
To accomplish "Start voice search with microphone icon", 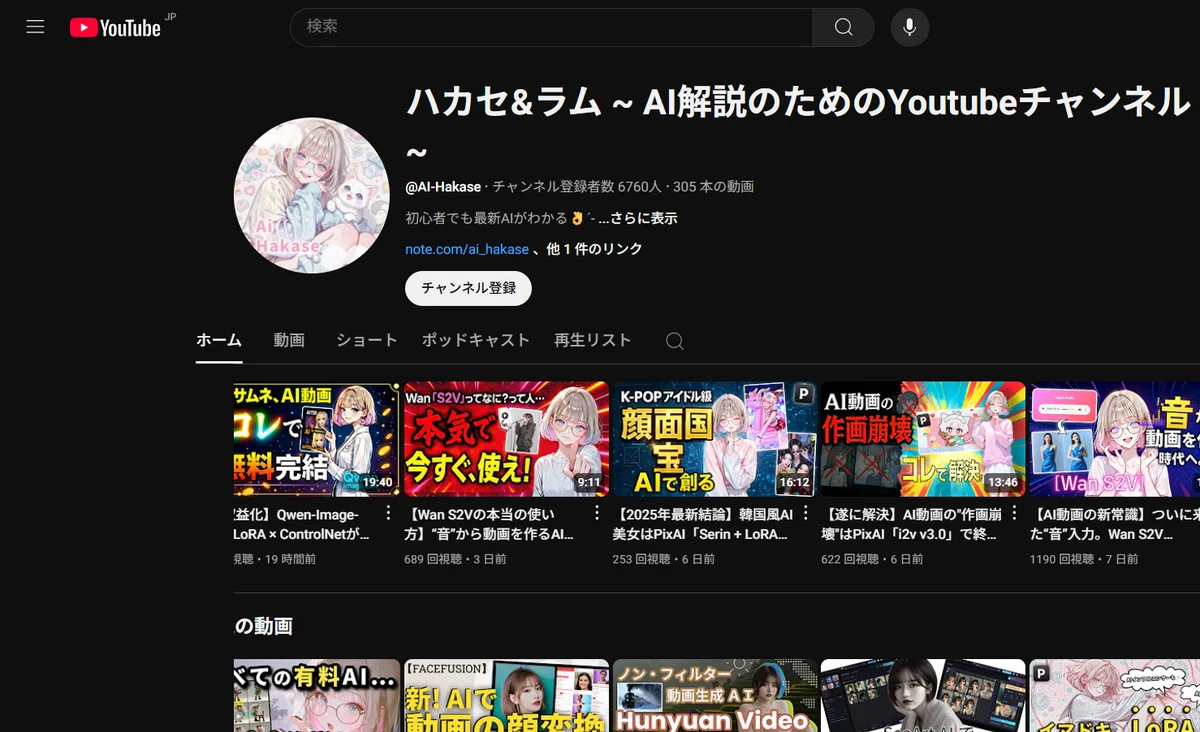I will coord(909,27).
